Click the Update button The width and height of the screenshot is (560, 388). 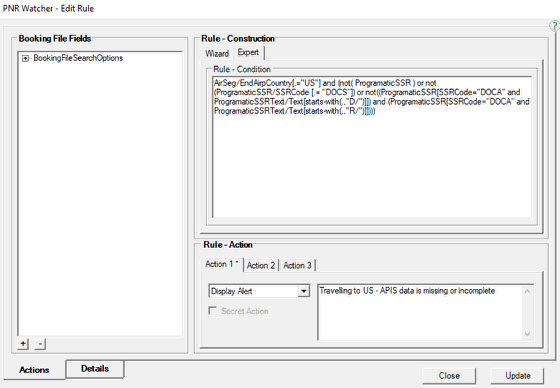[518, 376]
